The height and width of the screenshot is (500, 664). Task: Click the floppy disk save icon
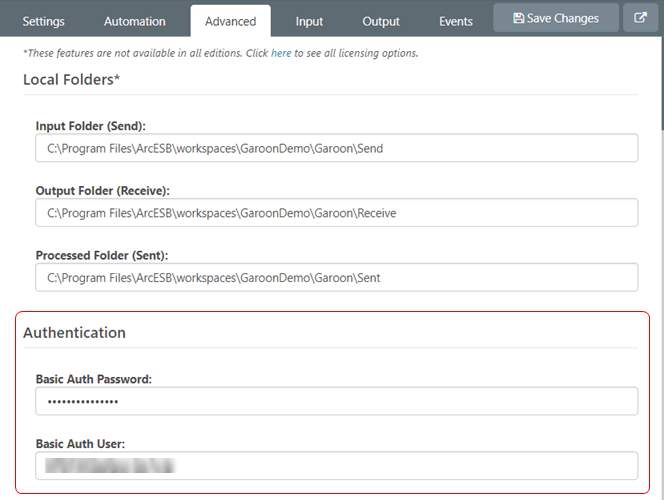(x=518, y=18)
